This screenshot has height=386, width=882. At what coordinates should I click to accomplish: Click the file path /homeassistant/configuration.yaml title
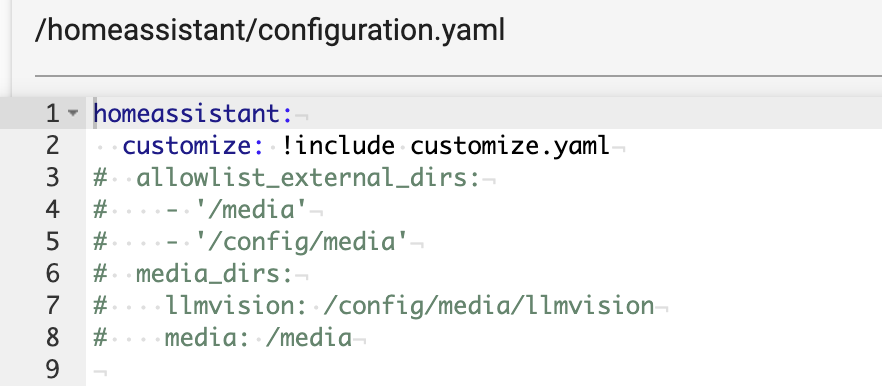click(x=269, y=30)
